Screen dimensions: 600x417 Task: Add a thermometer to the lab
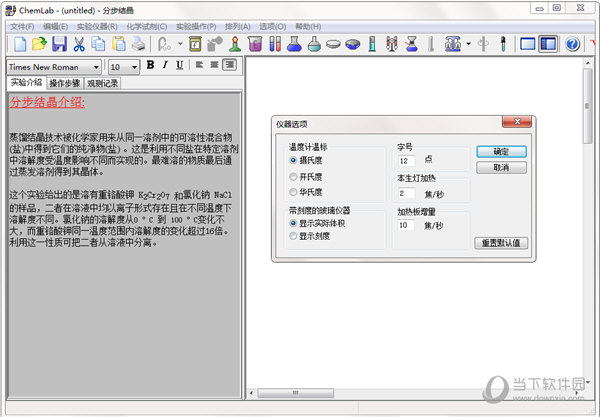pos(431,44)
